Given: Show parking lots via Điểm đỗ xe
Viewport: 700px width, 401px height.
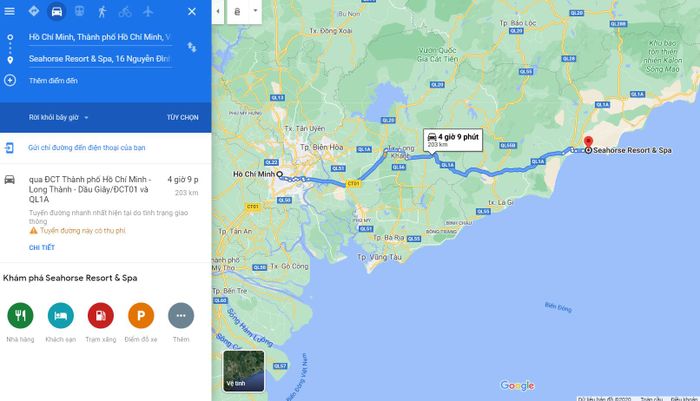Looking at the screenshot, I should (x=141, y=316).
